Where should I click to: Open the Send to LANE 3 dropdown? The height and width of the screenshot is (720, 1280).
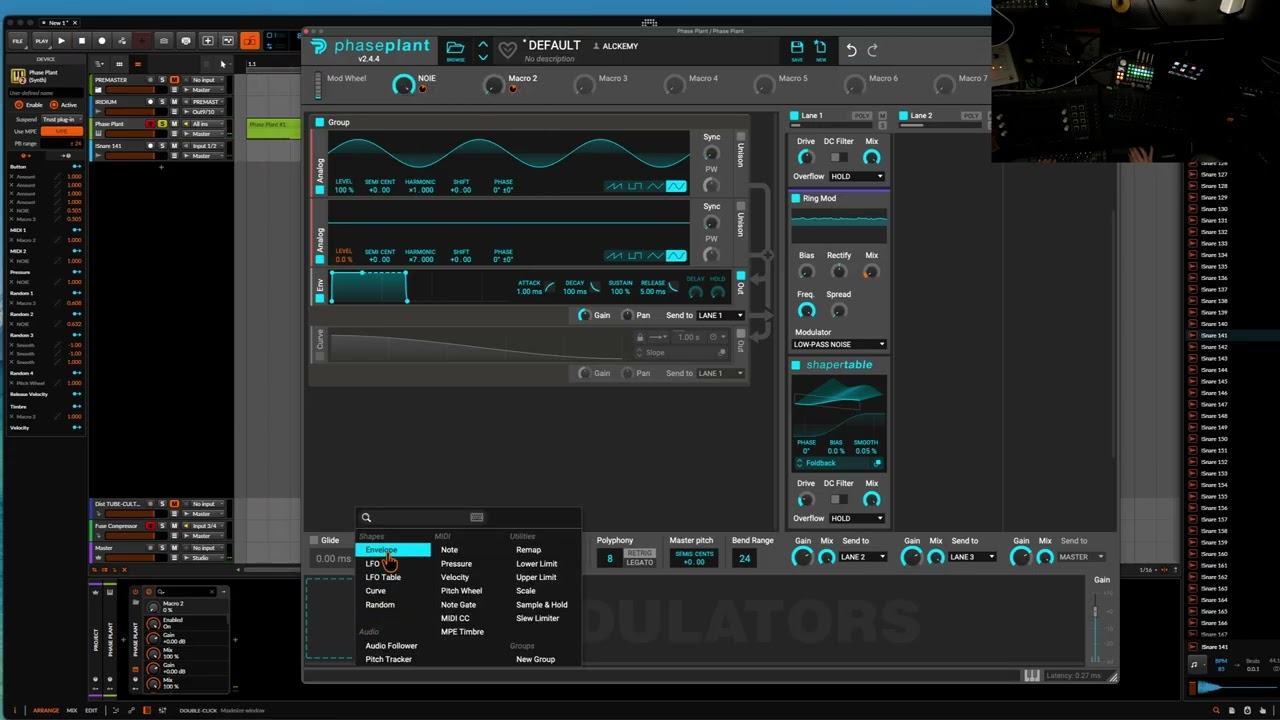(x=973, y=557)
